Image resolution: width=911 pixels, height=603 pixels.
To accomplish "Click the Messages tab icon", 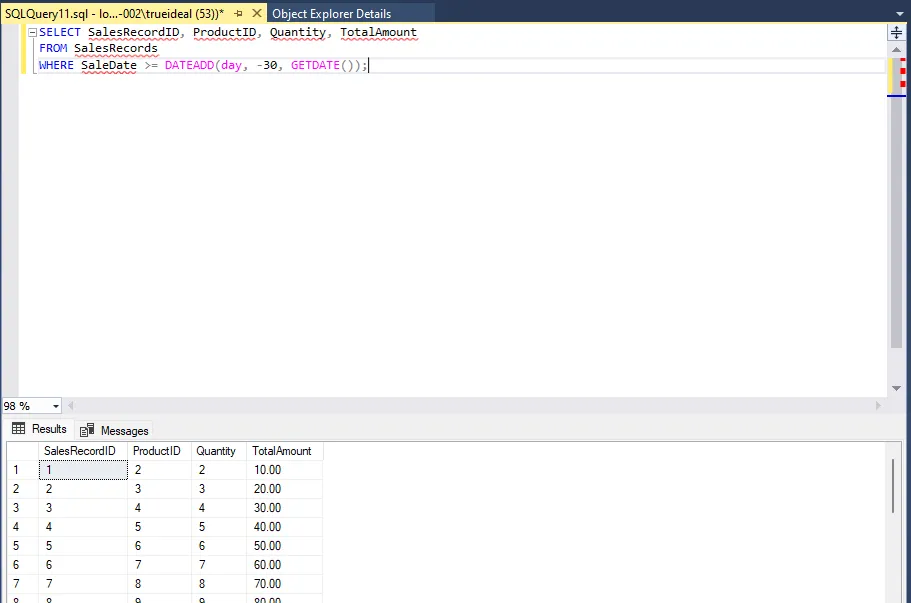I will coord(87,430).
